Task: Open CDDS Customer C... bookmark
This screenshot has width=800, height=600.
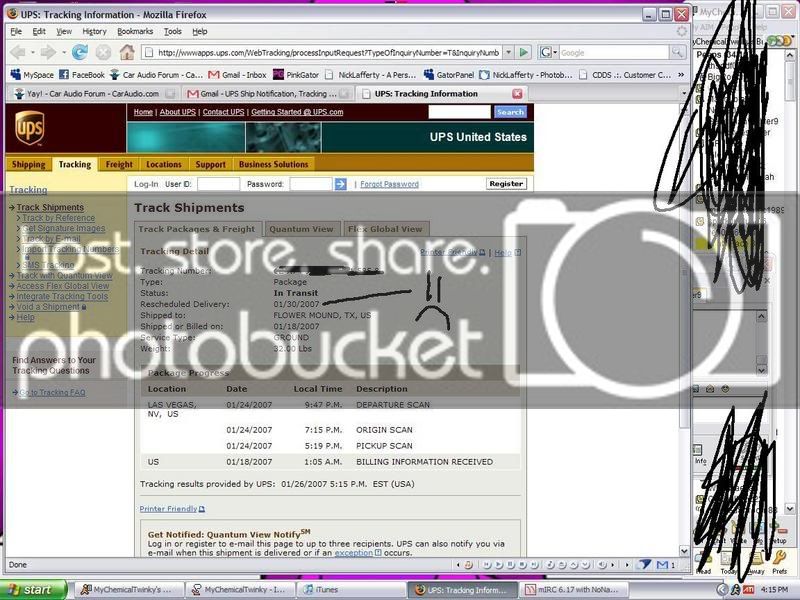Action: point(625,75)
